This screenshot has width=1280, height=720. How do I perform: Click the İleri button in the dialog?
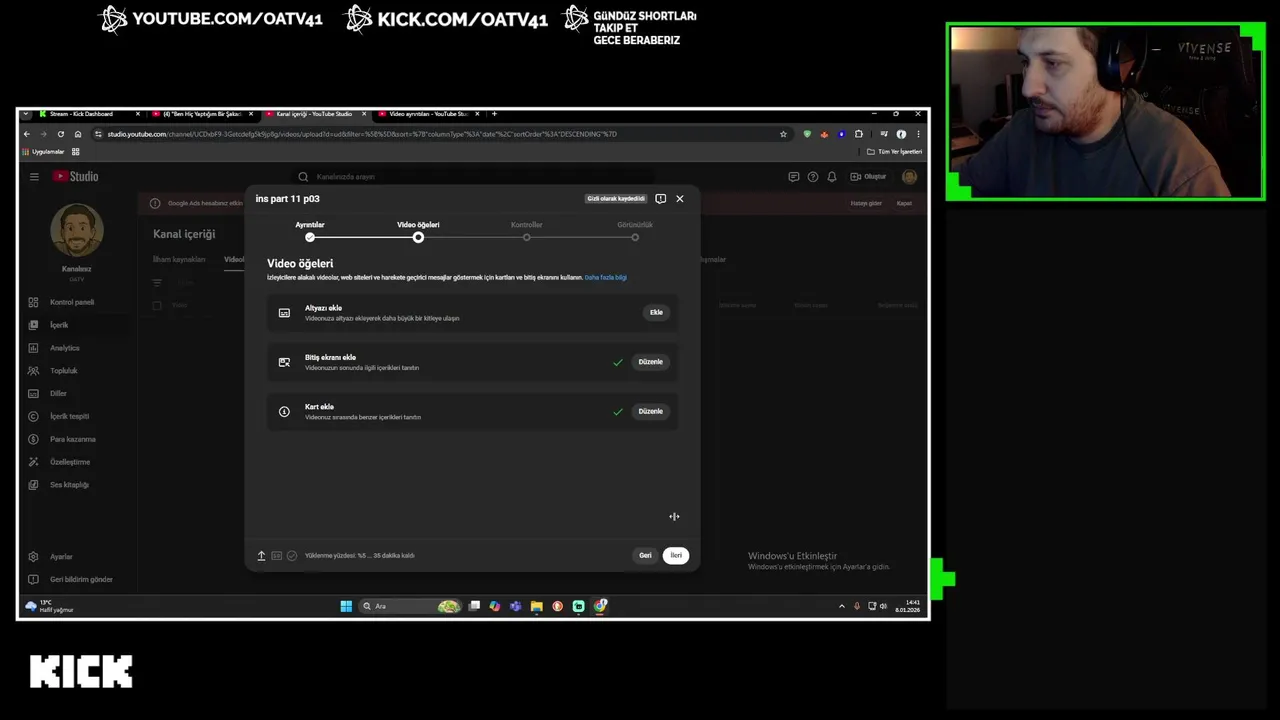[x=676, y=555]
